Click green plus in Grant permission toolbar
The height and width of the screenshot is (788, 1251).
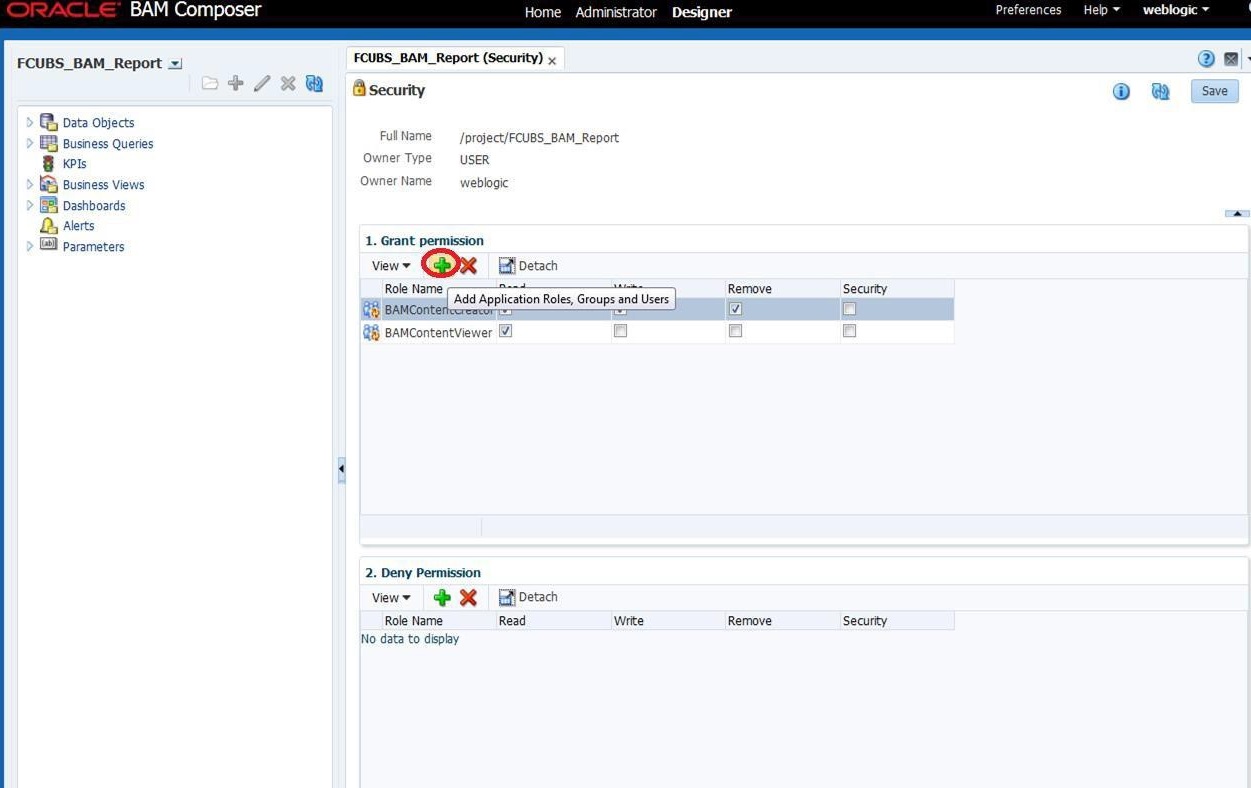[442, 265]
